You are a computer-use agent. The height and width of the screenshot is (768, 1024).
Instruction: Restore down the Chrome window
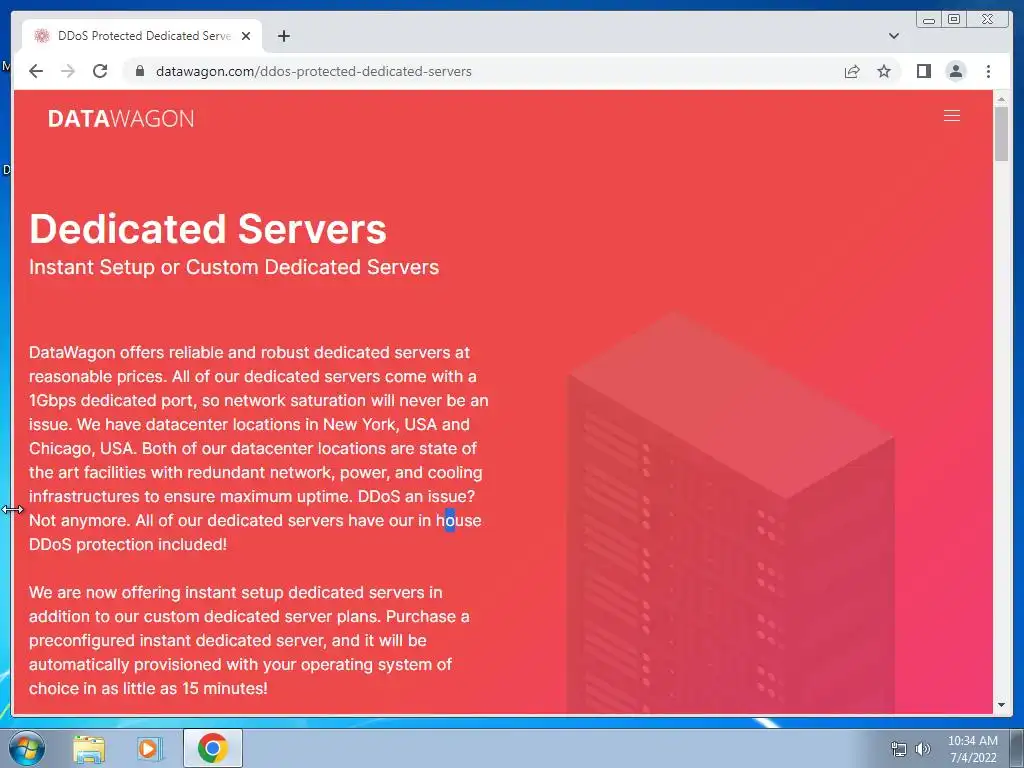coord(954,20)
